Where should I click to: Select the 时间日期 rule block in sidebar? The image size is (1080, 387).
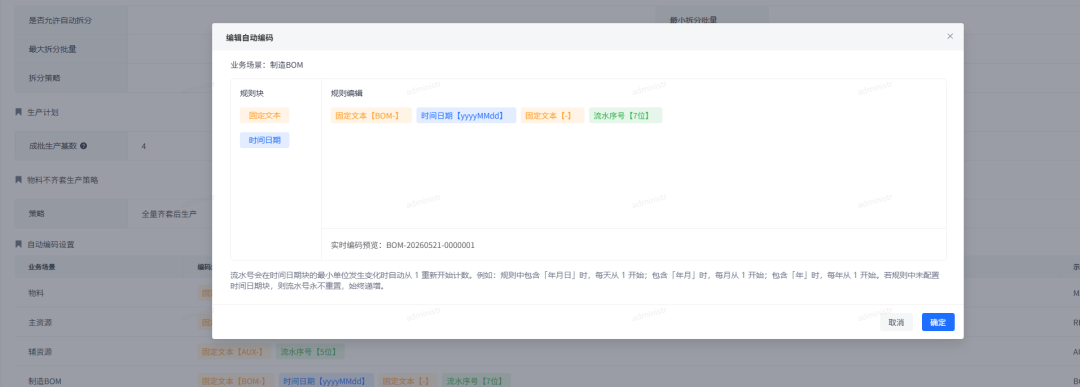(x=264, y=140)
